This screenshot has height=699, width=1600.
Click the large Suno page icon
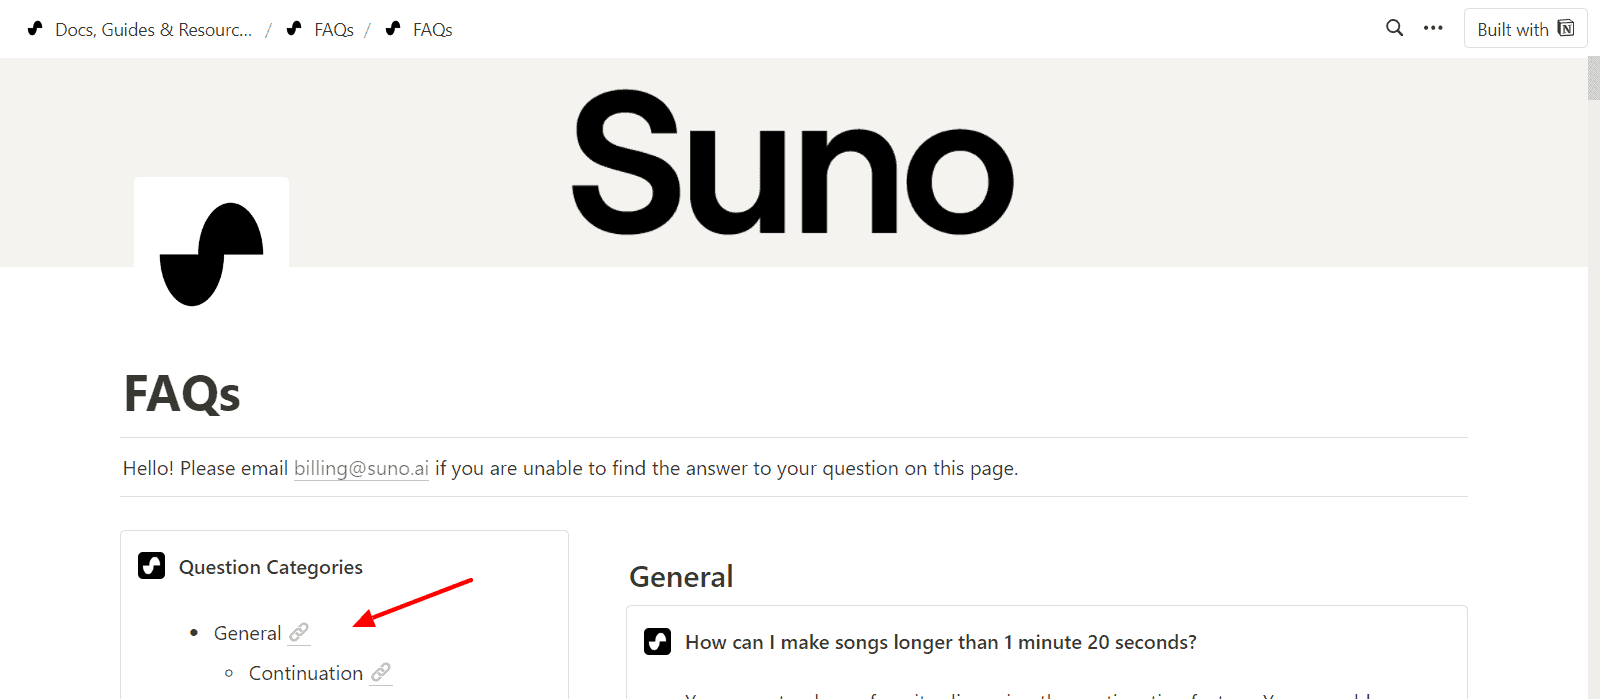pos(211,254)
